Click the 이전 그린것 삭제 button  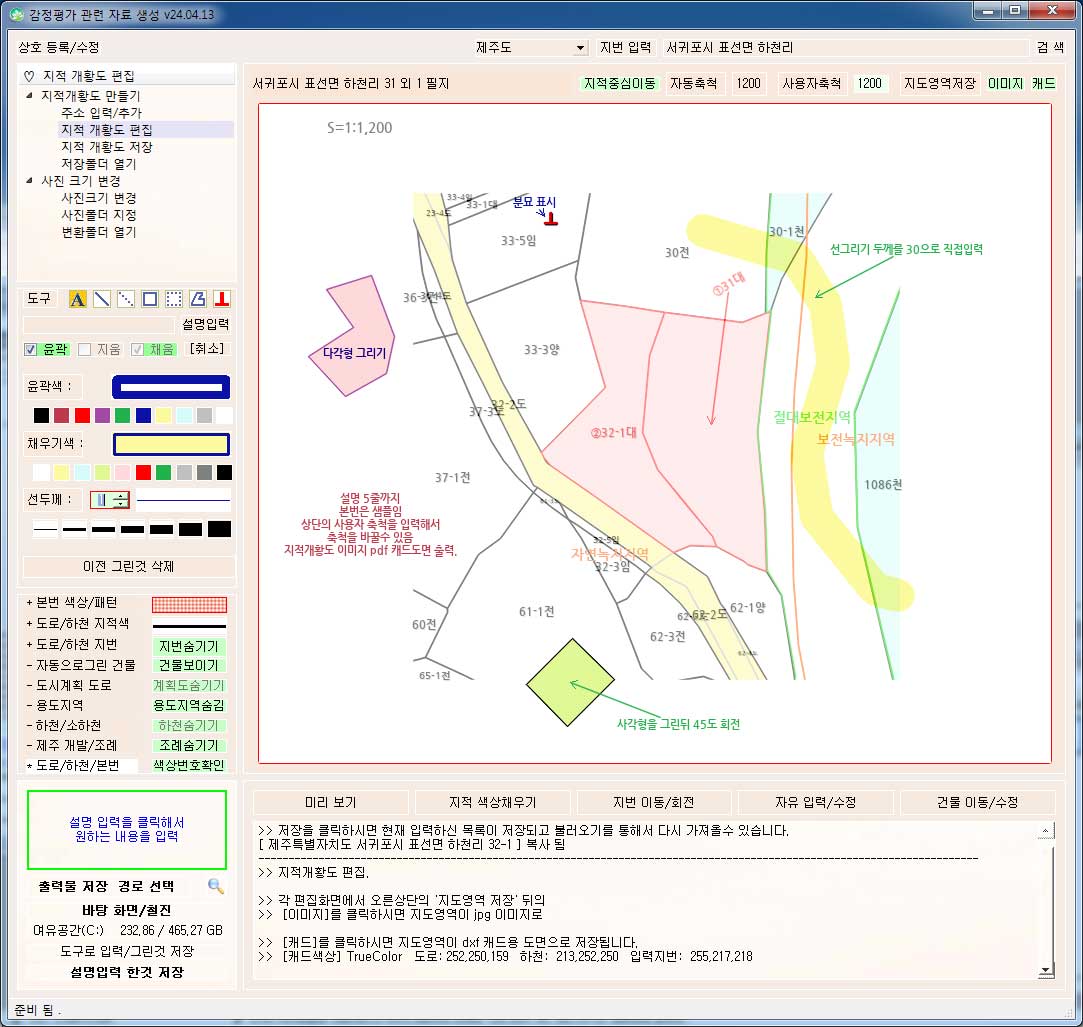pyautogui.click(x=128, y=566)
